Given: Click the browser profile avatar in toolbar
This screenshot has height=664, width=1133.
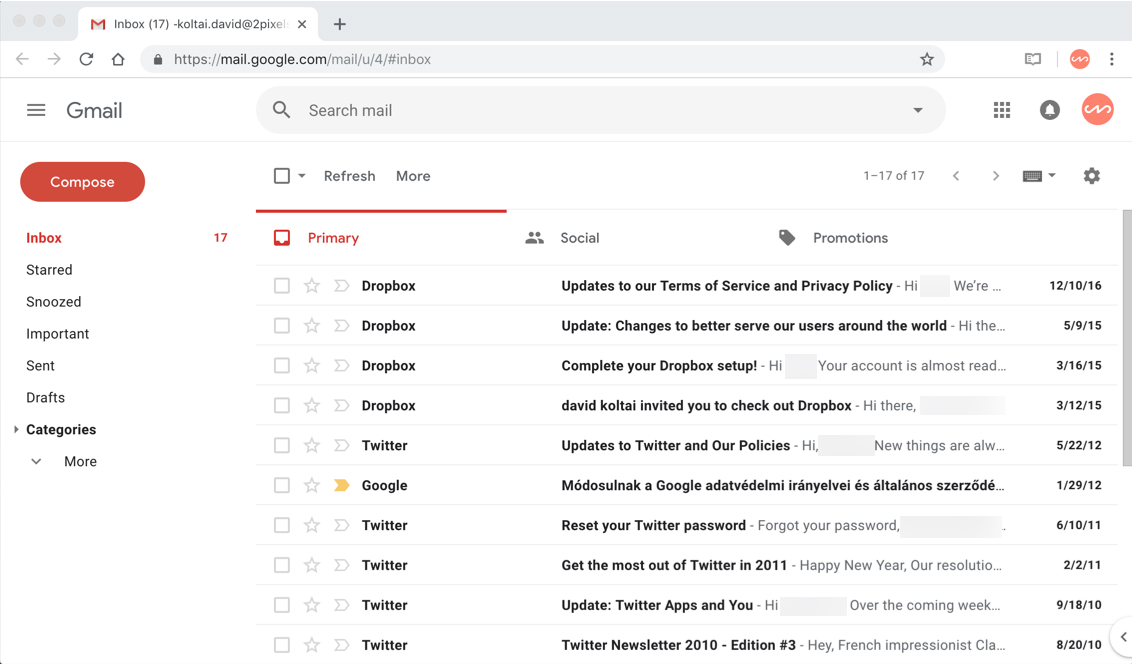Looking at the screenshot, I should click(x=1080, y=59).
